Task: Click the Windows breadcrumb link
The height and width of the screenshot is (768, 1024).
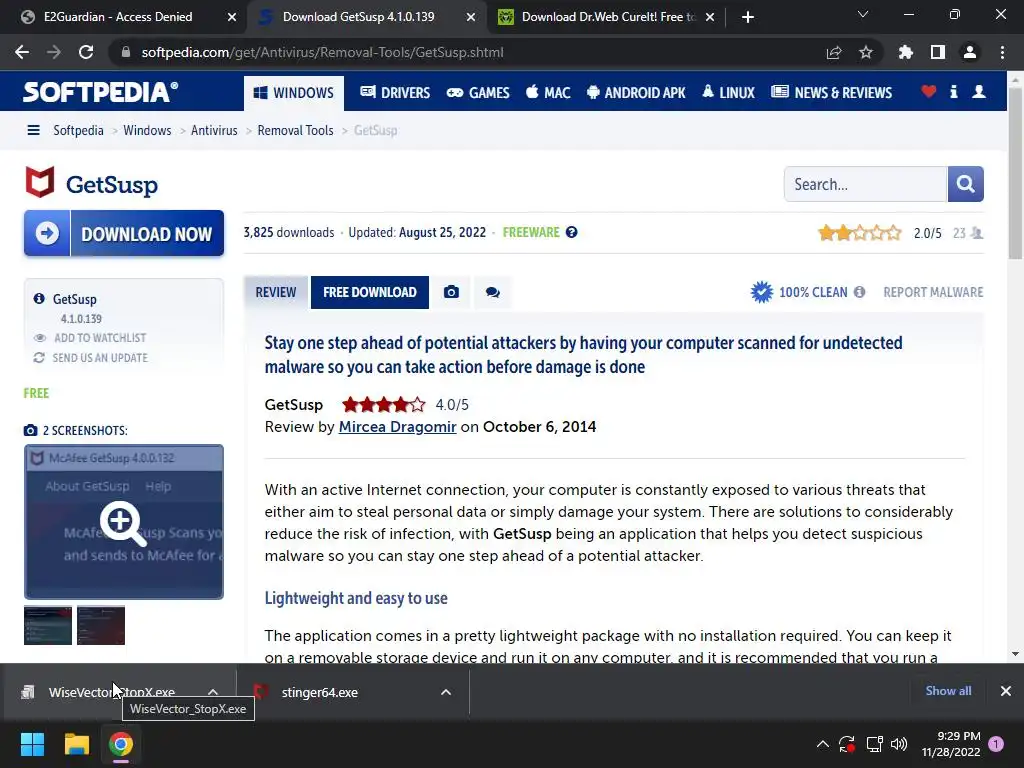Action: point(147,130)
